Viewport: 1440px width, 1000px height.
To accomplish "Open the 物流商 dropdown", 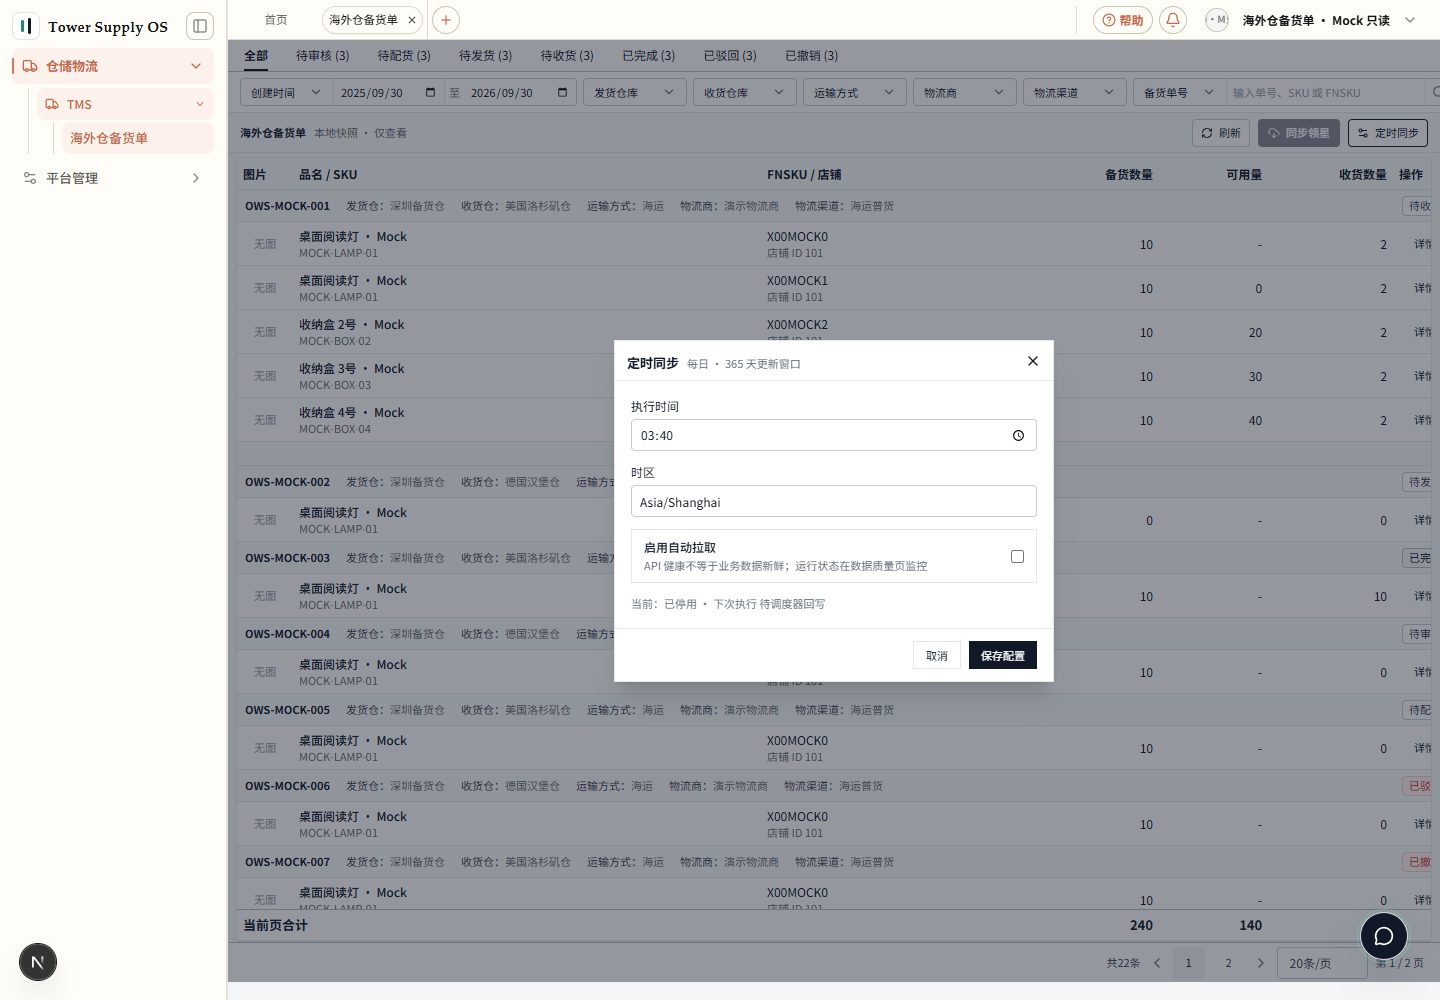I will [x=965, y=93].
